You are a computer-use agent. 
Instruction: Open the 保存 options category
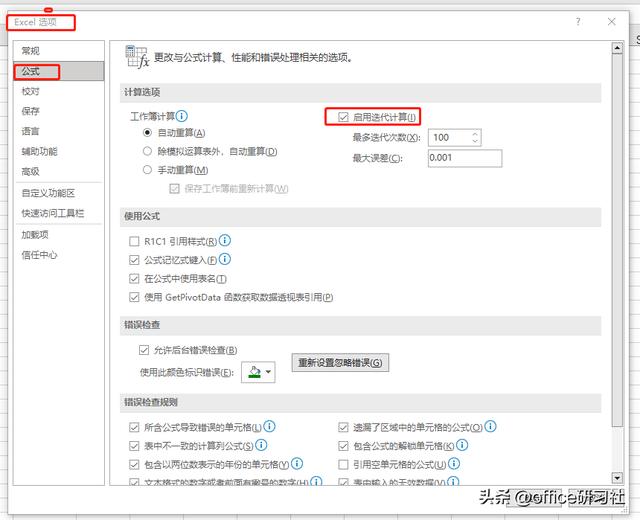[x=58, y=111]
